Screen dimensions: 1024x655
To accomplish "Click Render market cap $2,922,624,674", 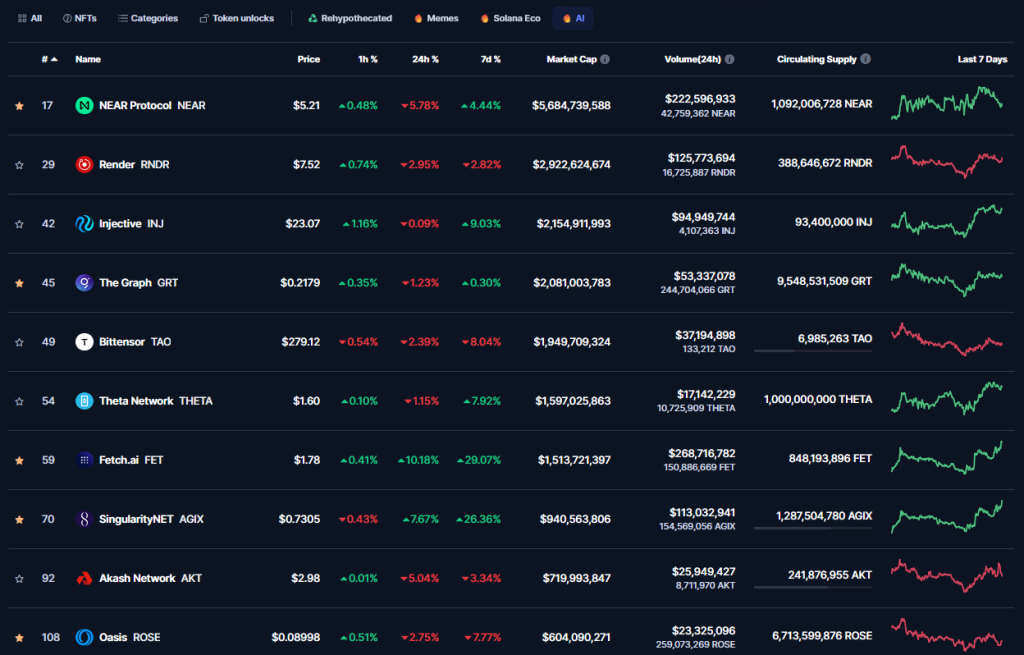I will click(x=571, y=165).
